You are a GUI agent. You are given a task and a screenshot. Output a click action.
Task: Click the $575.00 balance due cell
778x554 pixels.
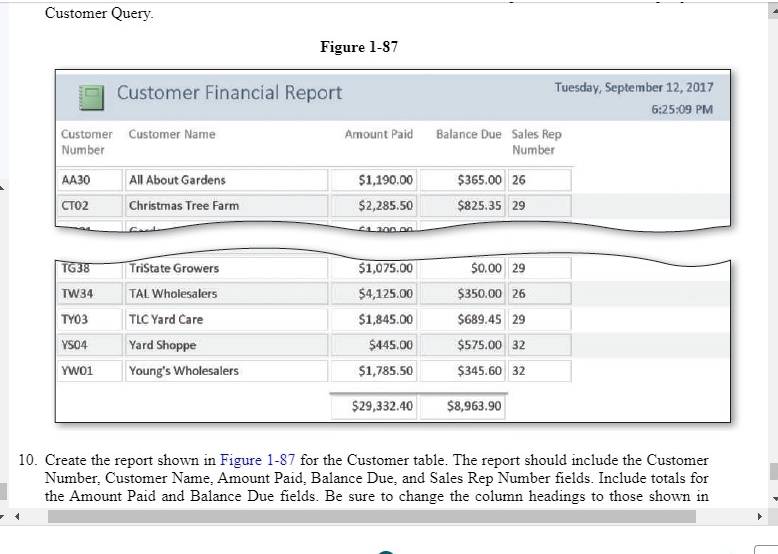[x=462, y=345]
